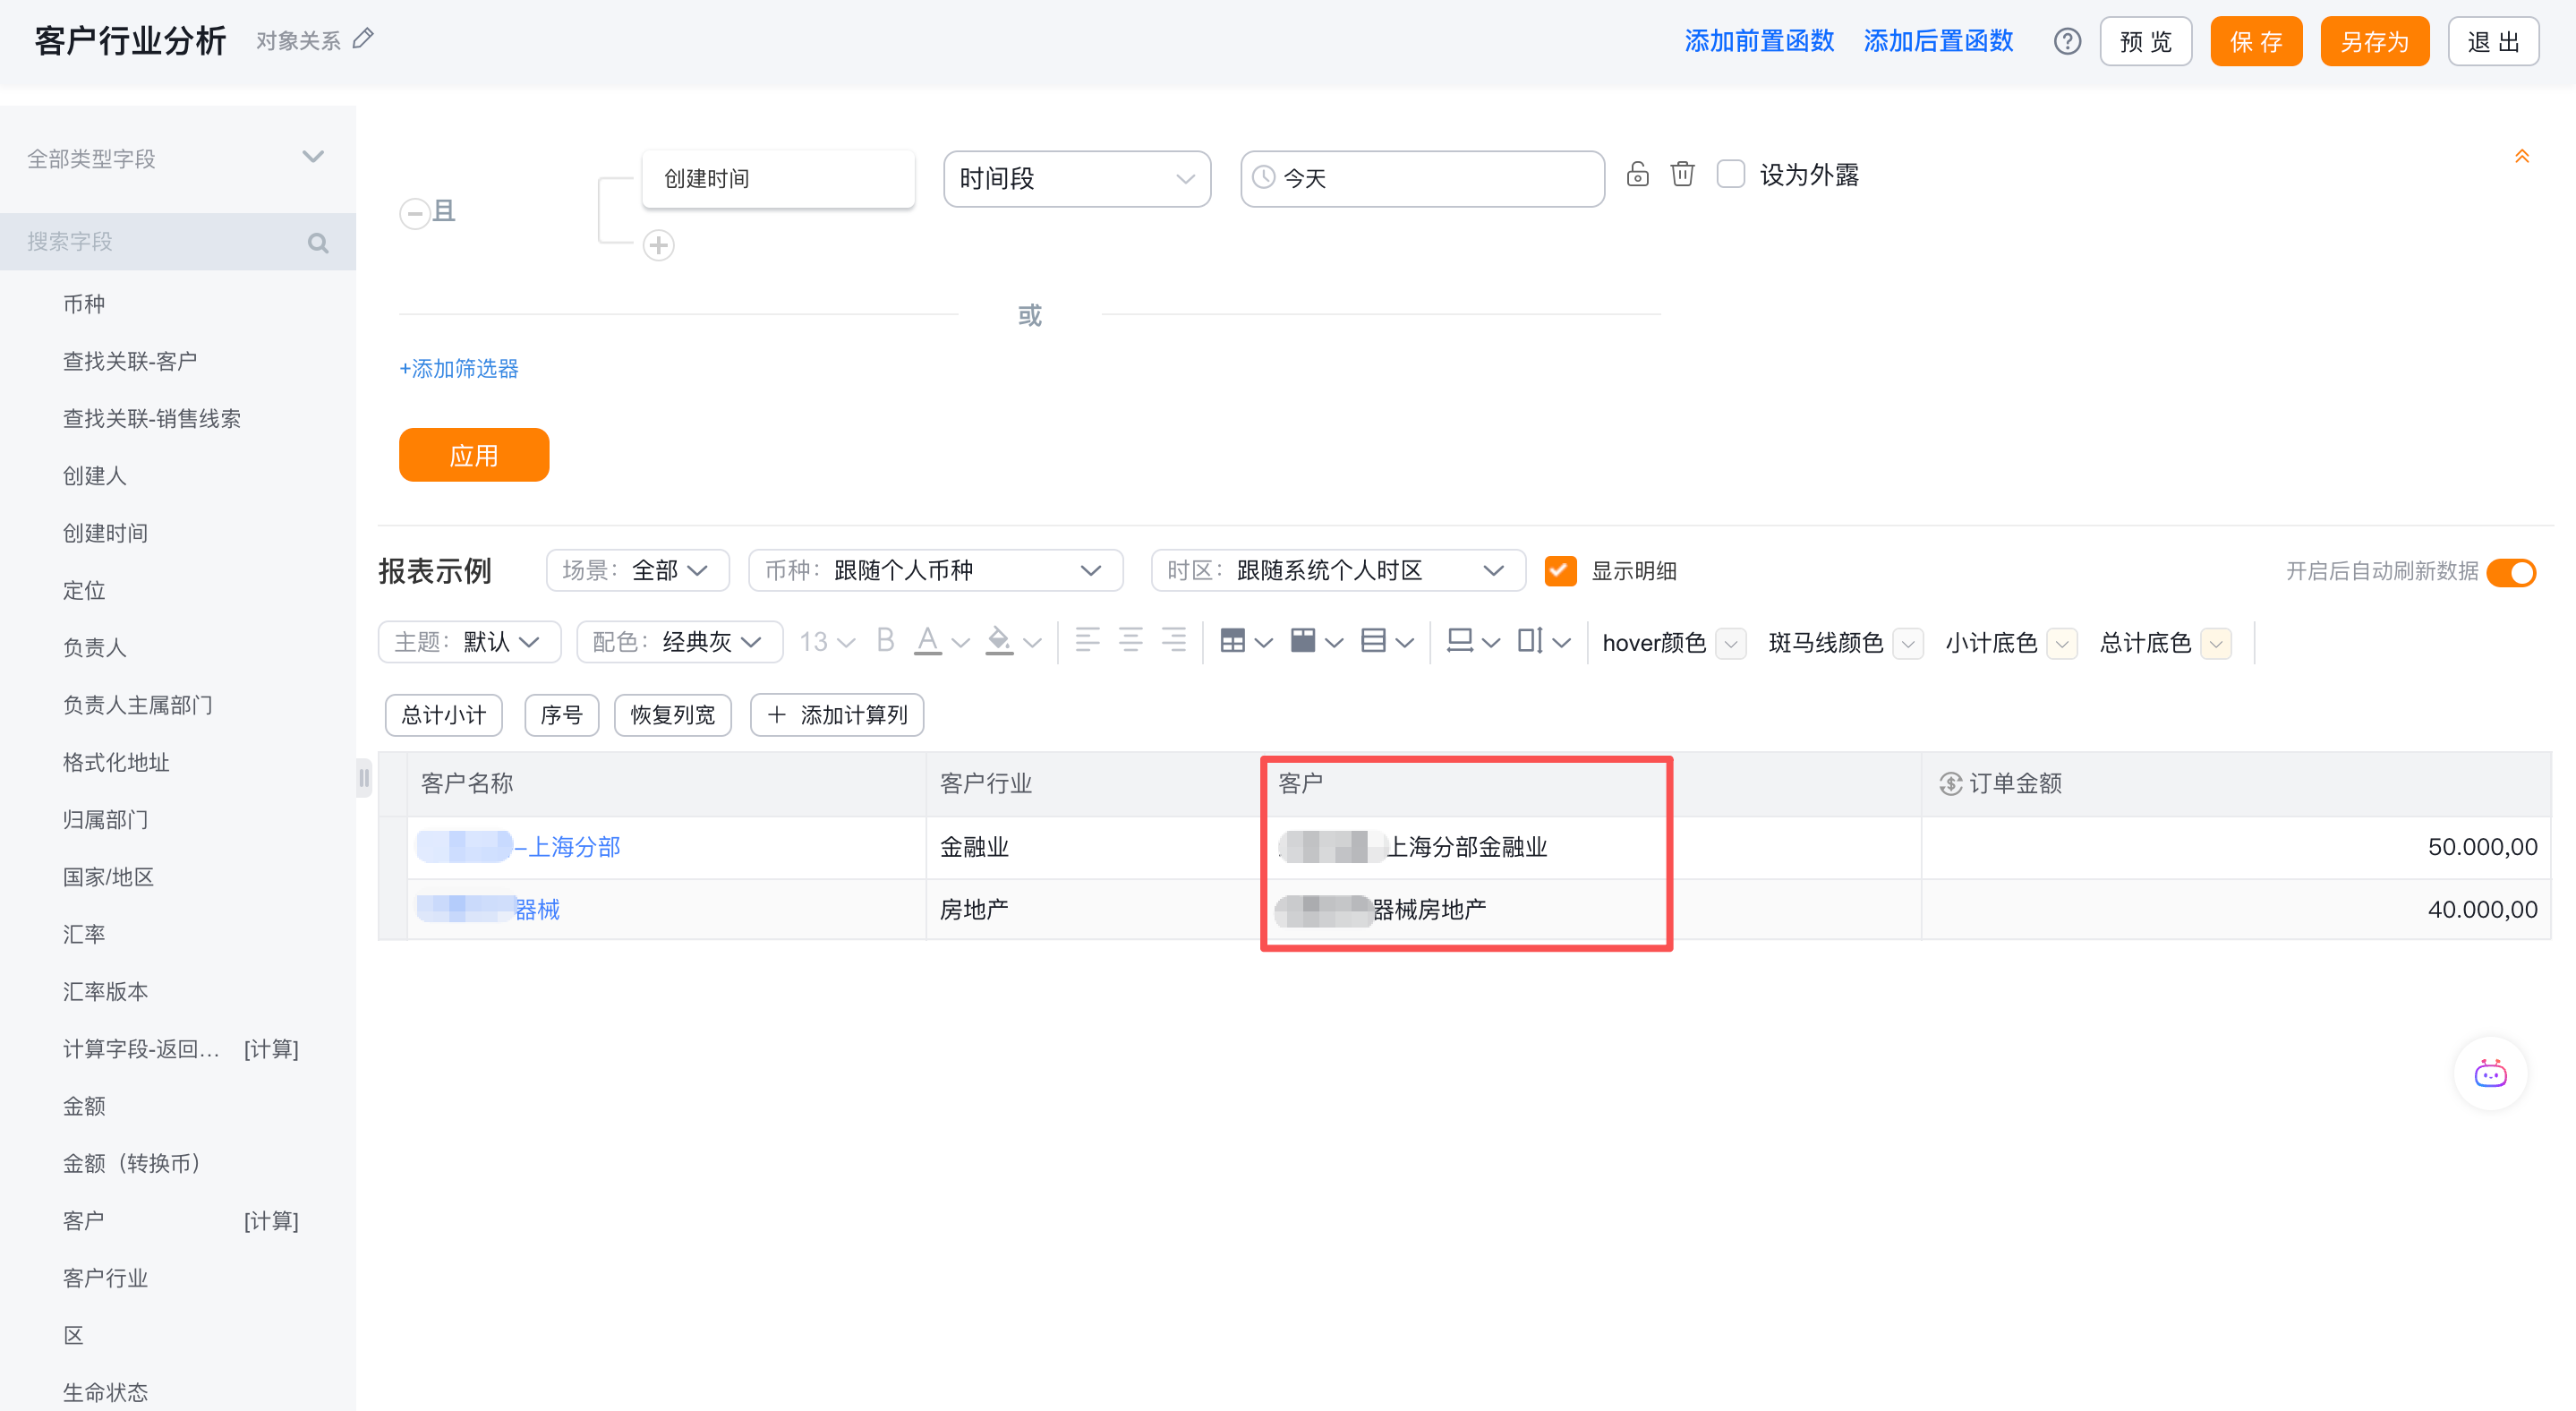Delete the filter with trash icon
Screen dimensions: 2576x1411
coord(1683,174)
